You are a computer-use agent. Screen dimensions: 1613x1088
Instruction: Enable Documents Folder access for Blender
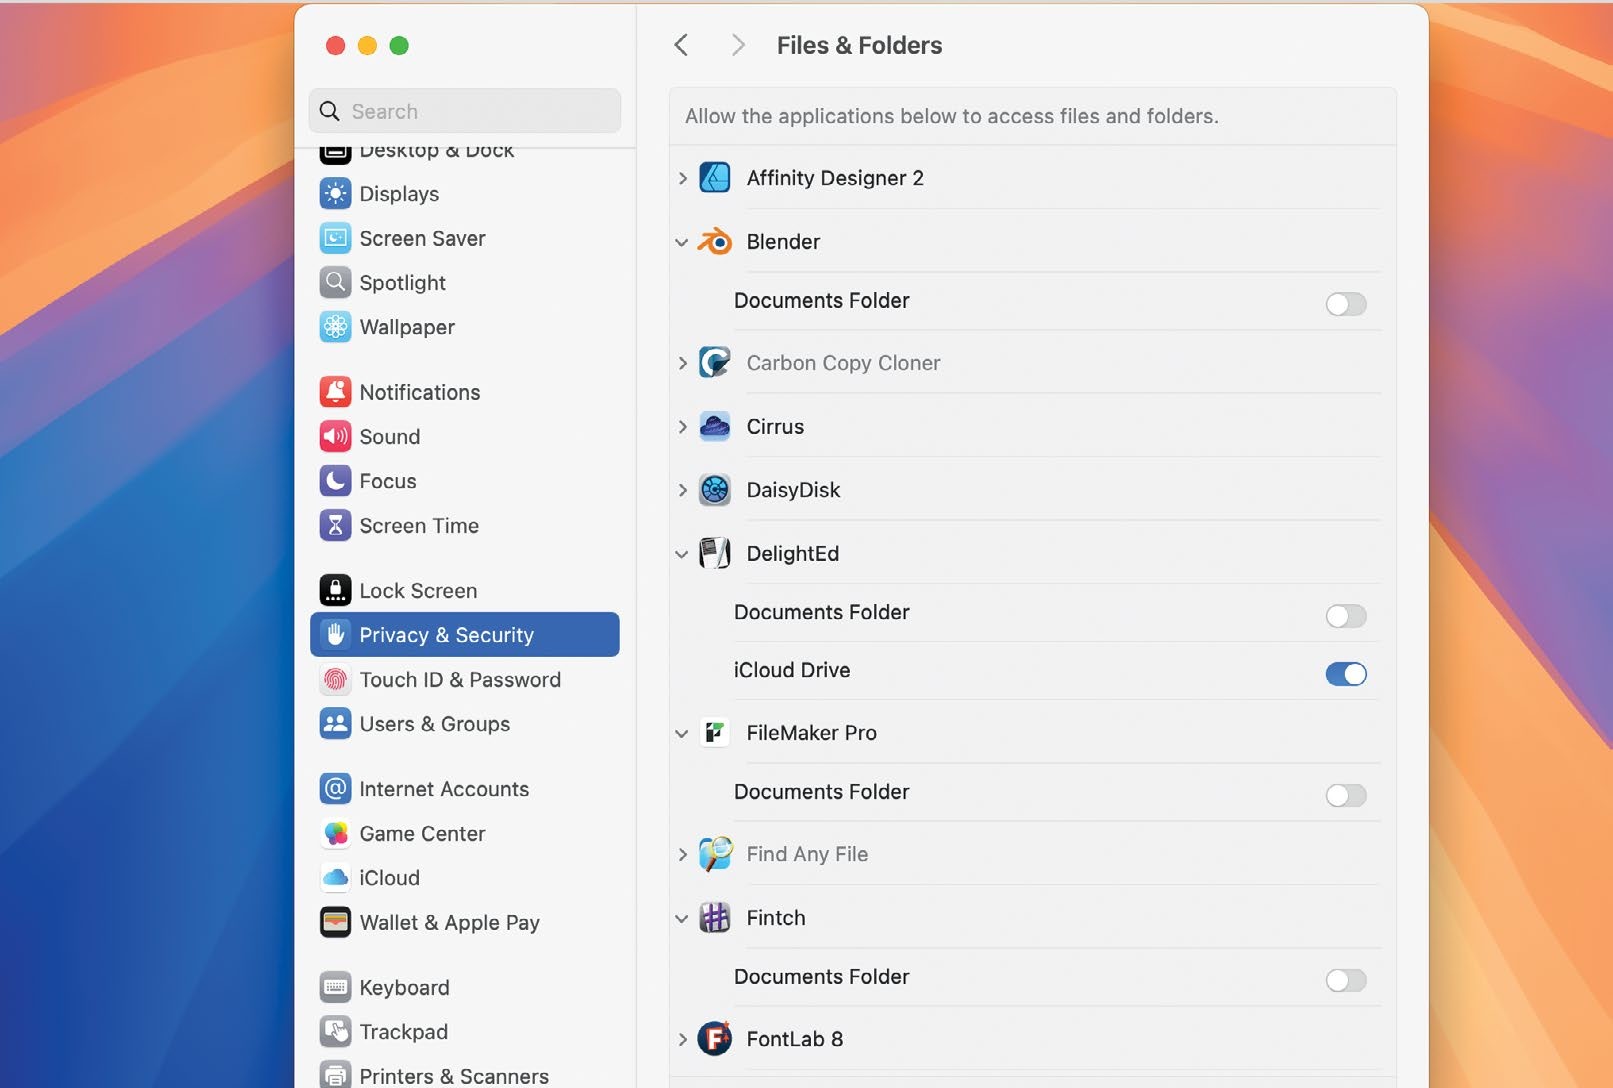point(1345,304)
